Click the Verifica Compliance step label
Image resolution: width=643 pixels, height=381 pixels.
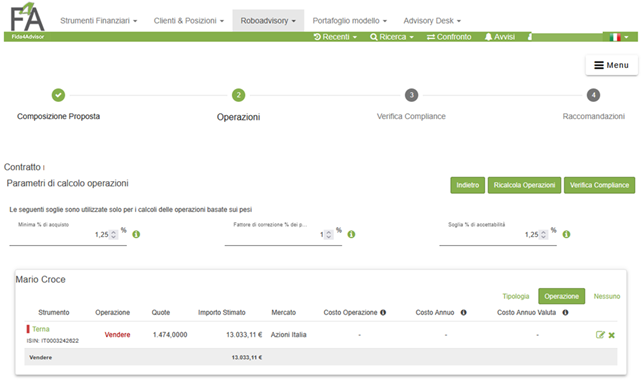pos(411,116)
